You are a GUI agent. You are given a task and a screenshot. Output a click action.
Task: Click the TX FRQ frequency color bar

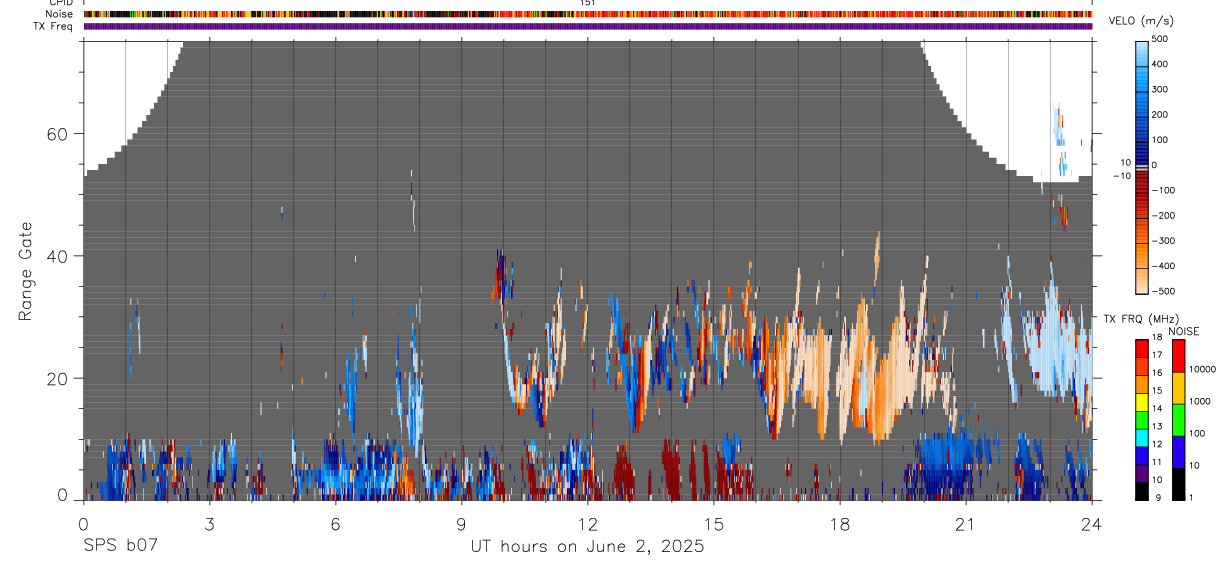pyautogui.click(x=1143, y=420)
